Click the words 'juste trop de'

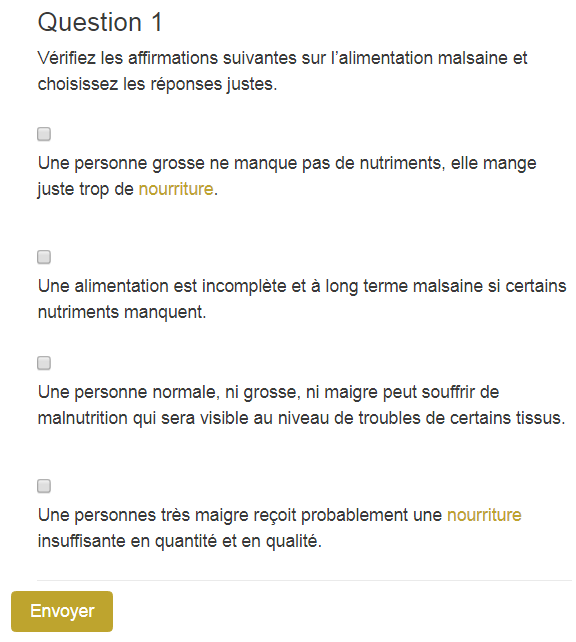coord(86,189)
